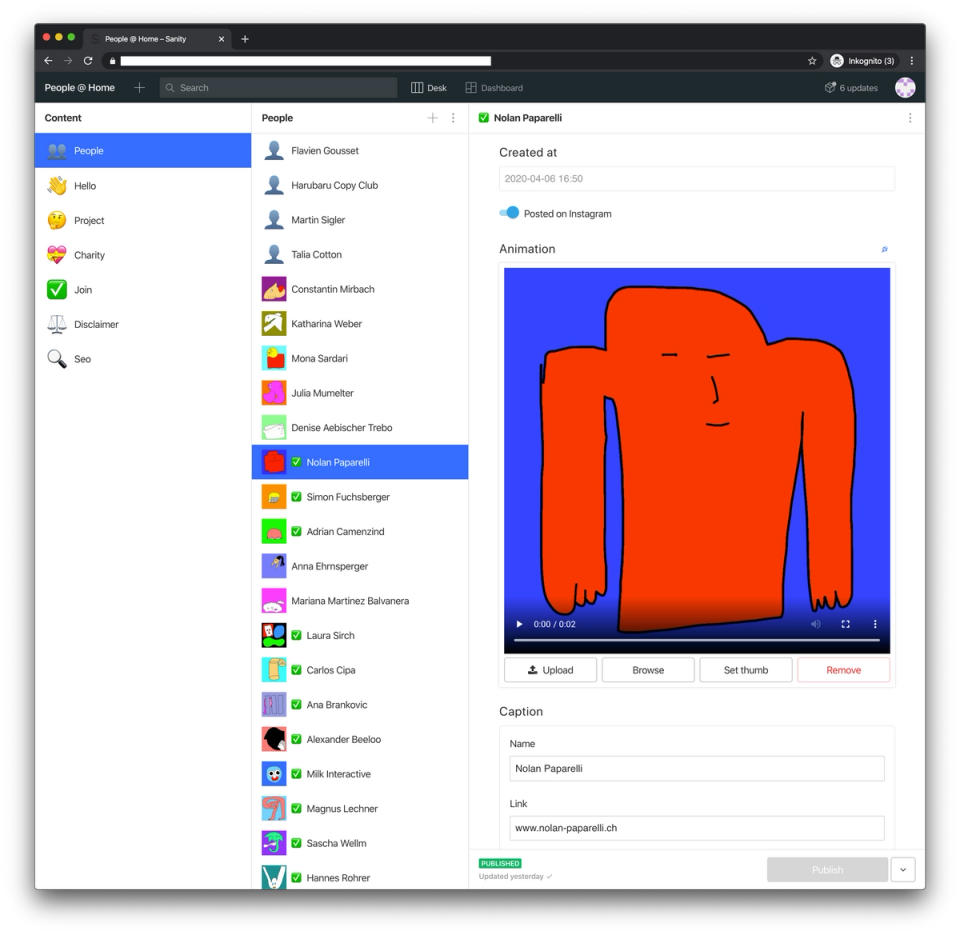
Task: Click Mona Sardari's thumbnail
Action: (274, 358)
